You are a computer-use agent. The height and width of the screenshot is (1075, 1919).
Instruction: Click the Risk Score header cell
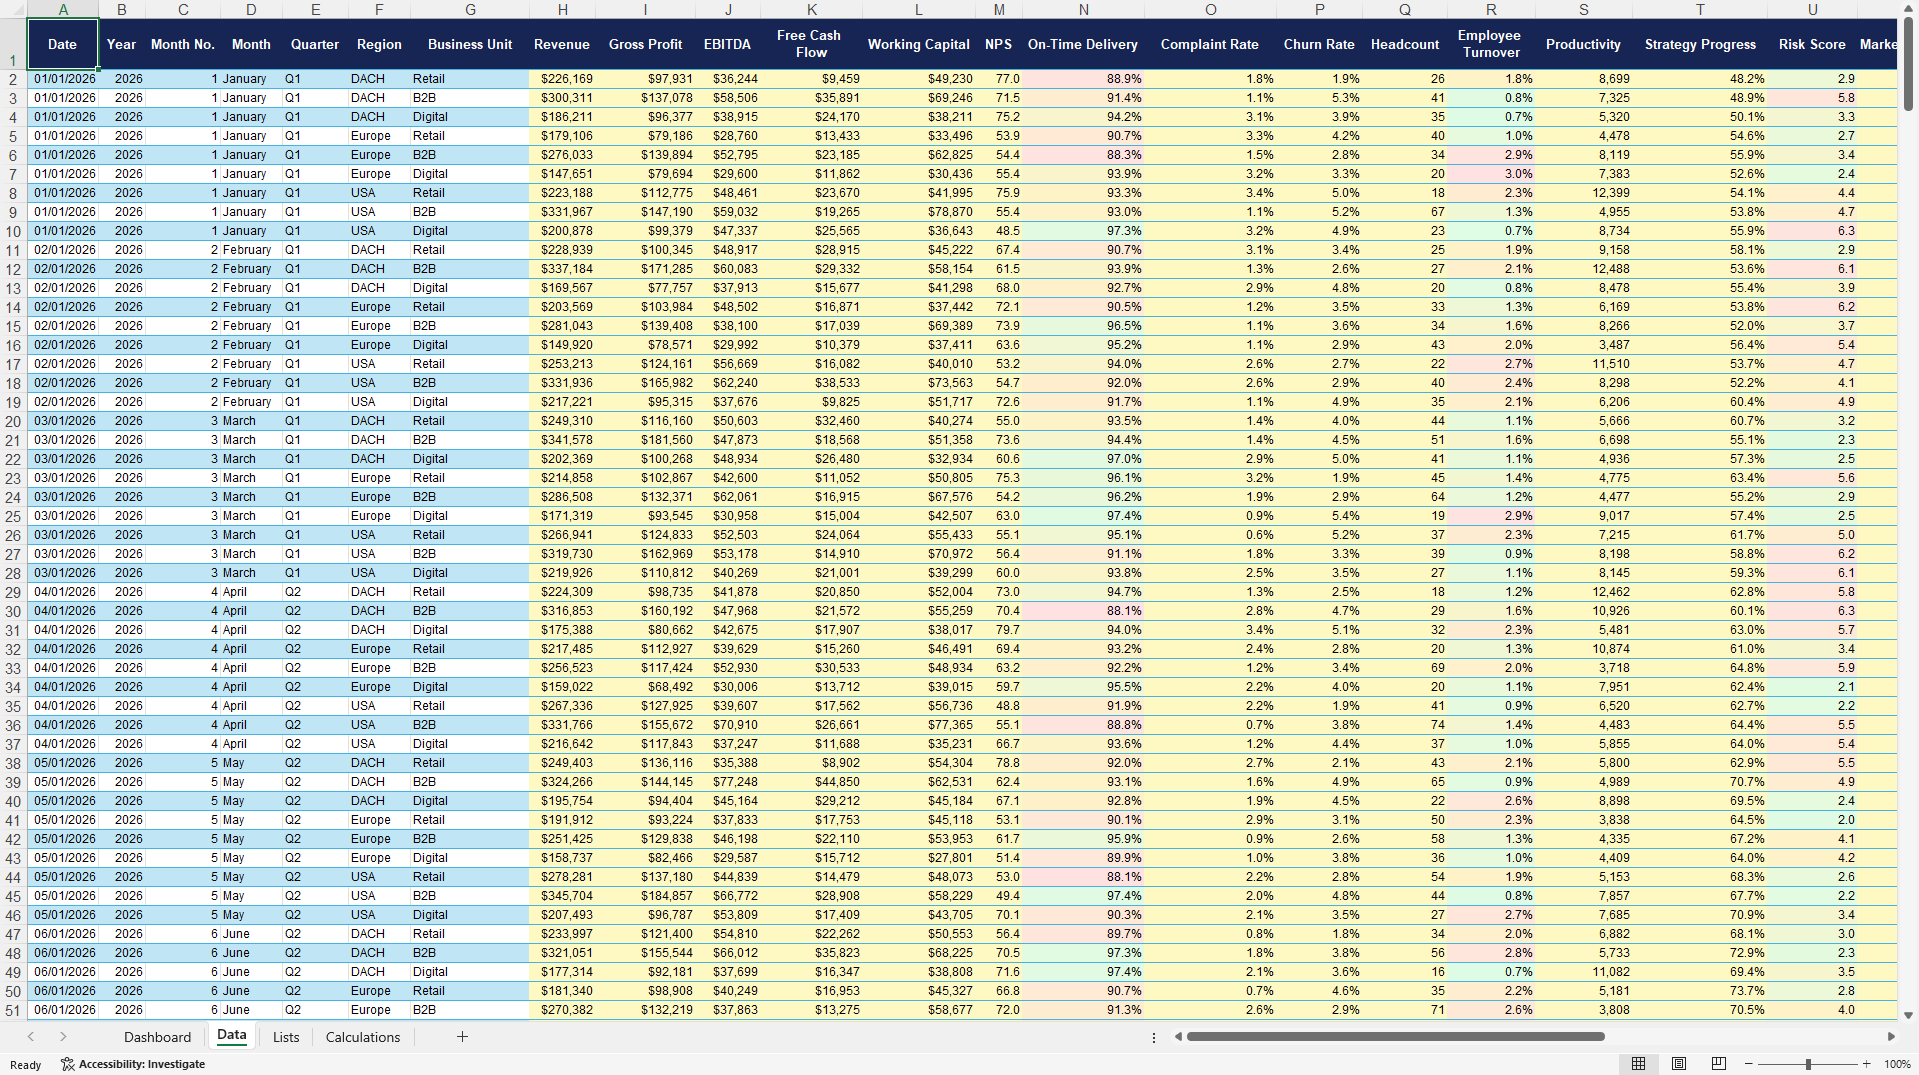point(1812,44)
